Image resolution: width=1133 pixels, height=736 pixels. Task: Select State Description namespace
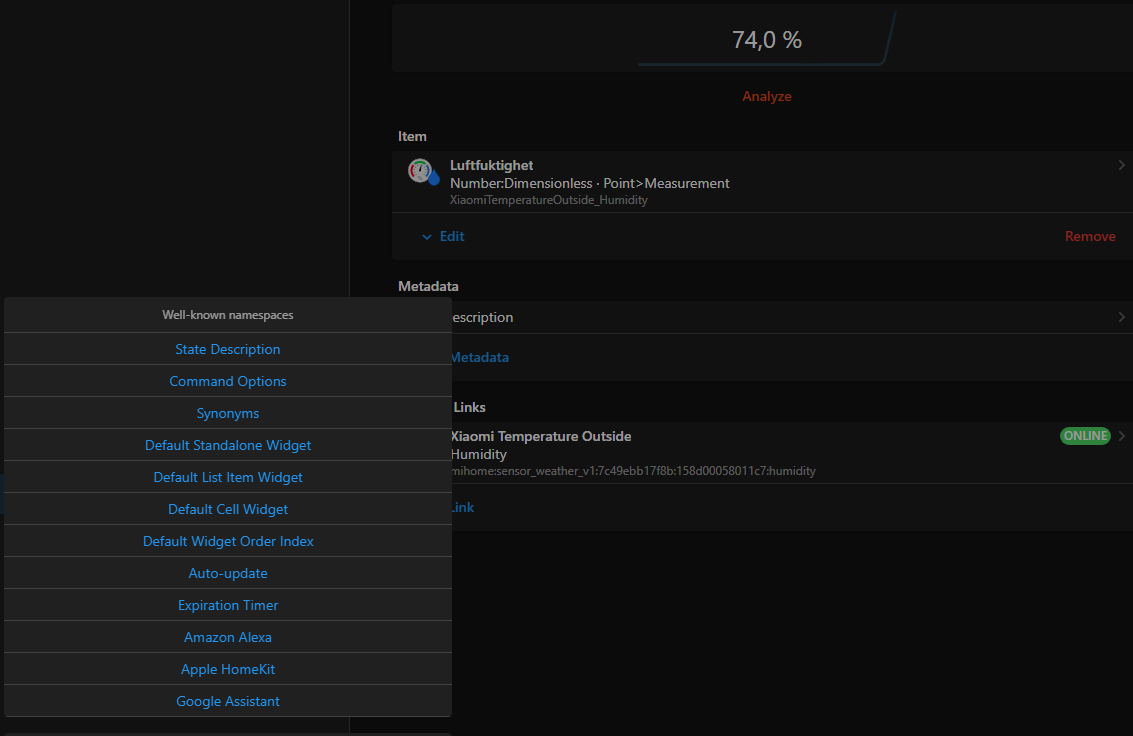pyautogui.click(x=228, y=349)
